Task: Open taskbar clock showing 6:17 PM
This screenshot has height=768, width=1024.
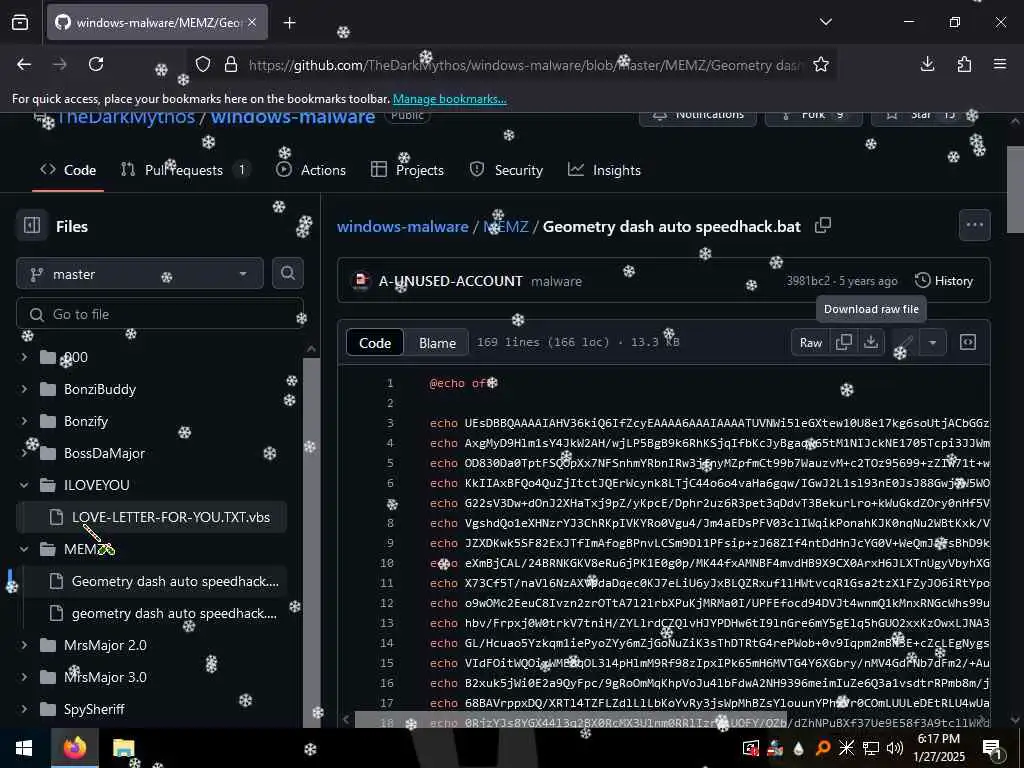Action: tap(939, 748)
